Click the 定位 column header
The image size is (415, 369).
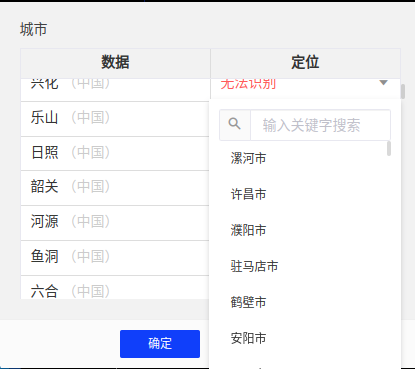coord(305,63)
